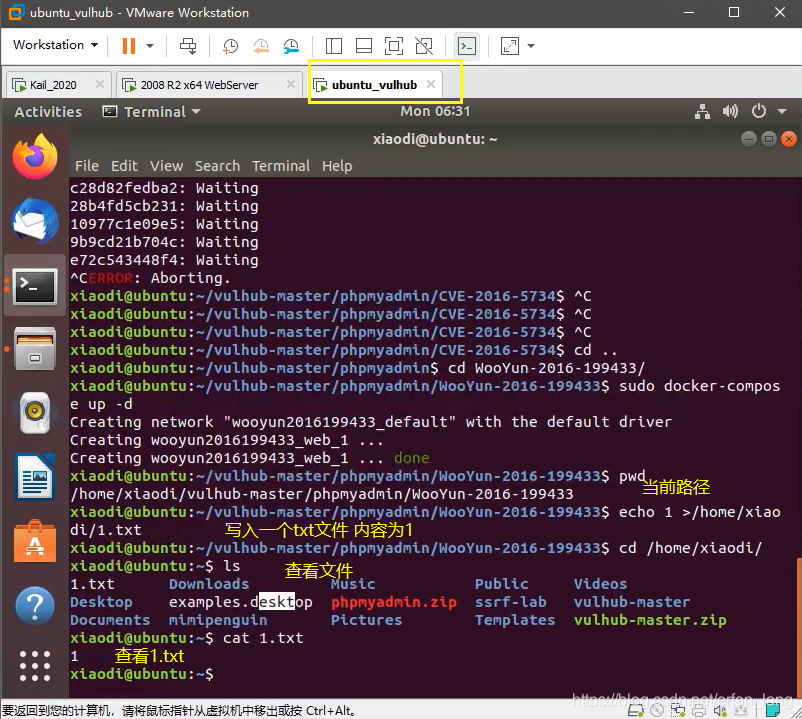Open the console view toolbar button
Image resolution: width=802 pixels, height=719 pixels.
[x=467, y=46]
